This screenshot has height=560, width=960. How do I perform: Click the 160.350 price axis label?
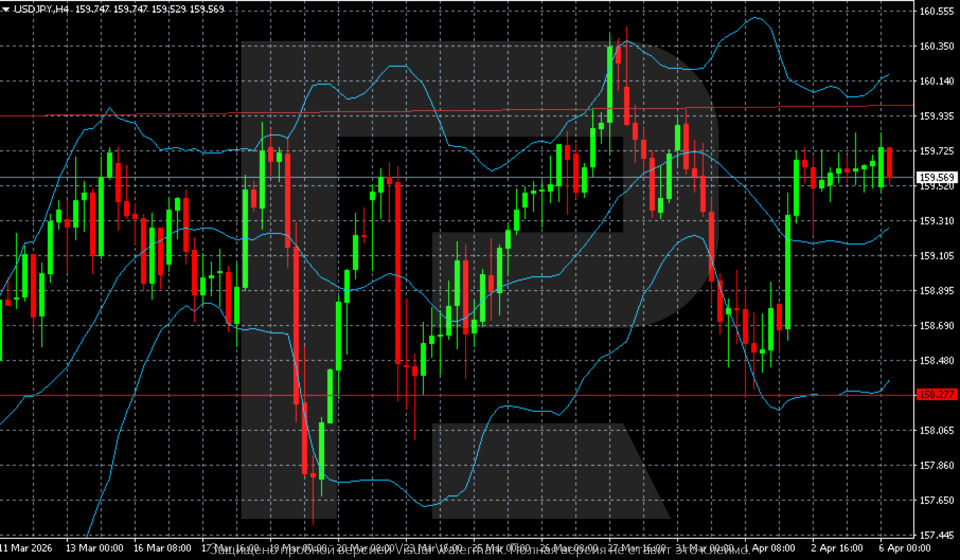point(935,46)
